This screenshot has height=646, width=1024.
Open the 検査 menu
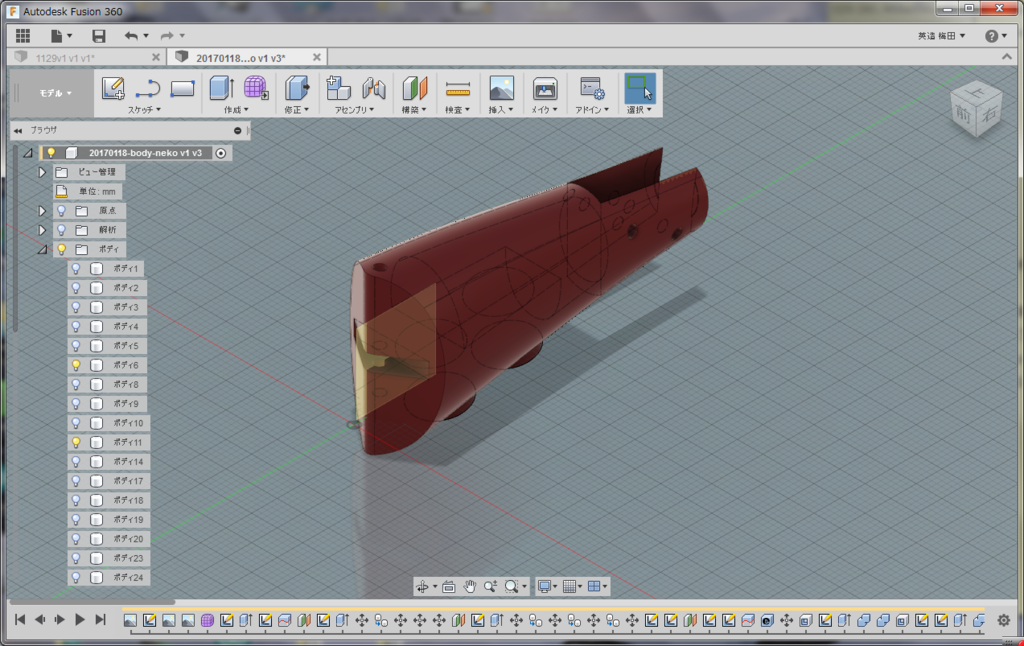click(458, 110)
